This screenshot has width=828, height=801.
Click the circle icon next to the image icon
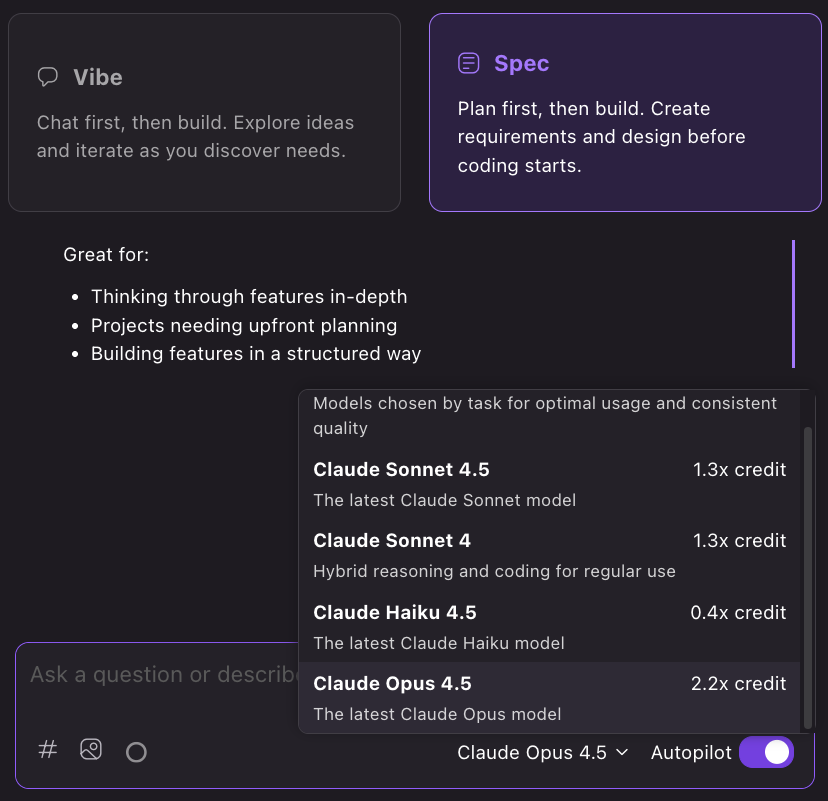coord(136,752)
